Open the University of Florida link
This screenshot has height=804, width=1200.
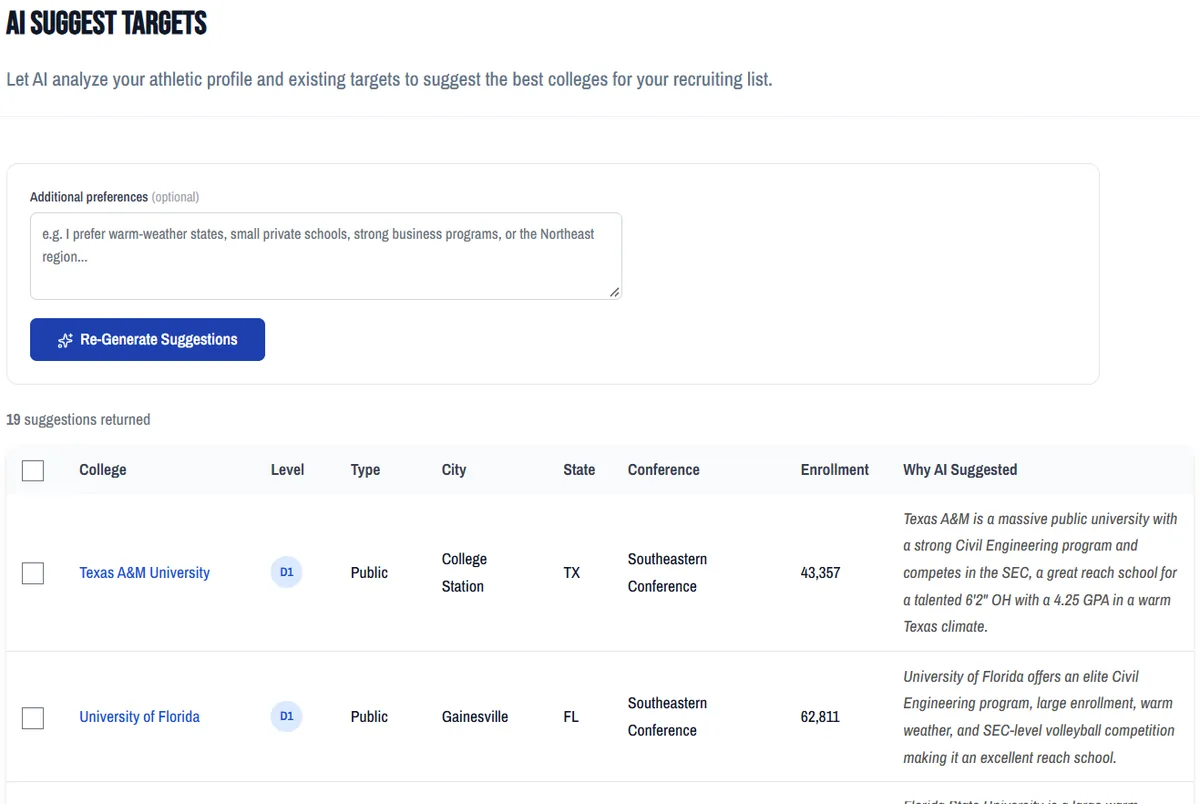point(140,717)
